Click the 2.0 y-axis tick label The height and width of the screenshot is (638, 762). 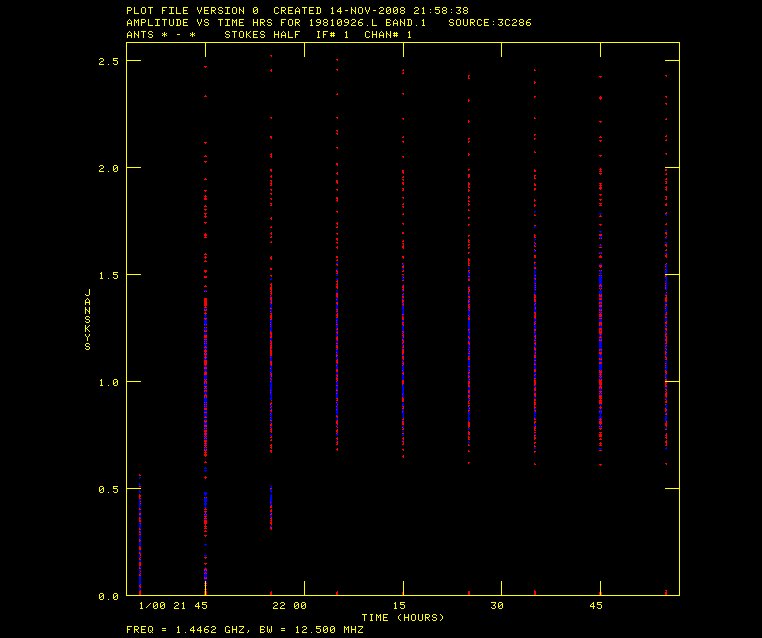[x=108, y=168]
